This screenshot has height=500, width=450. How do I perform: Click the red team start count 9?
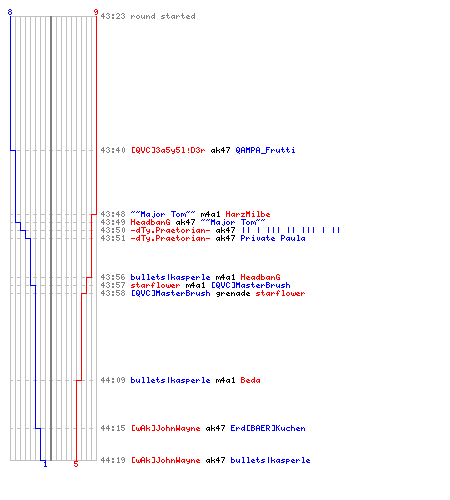coord(96,12)
